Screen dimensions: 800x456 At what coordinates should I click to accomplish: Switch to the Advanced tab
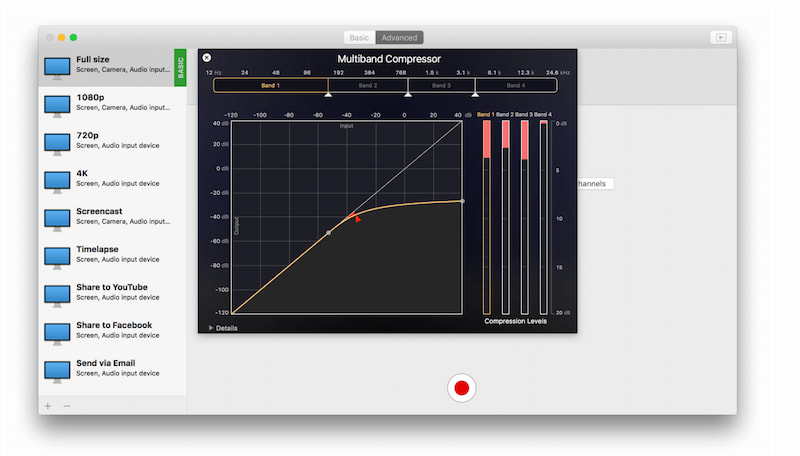(400, 38)
